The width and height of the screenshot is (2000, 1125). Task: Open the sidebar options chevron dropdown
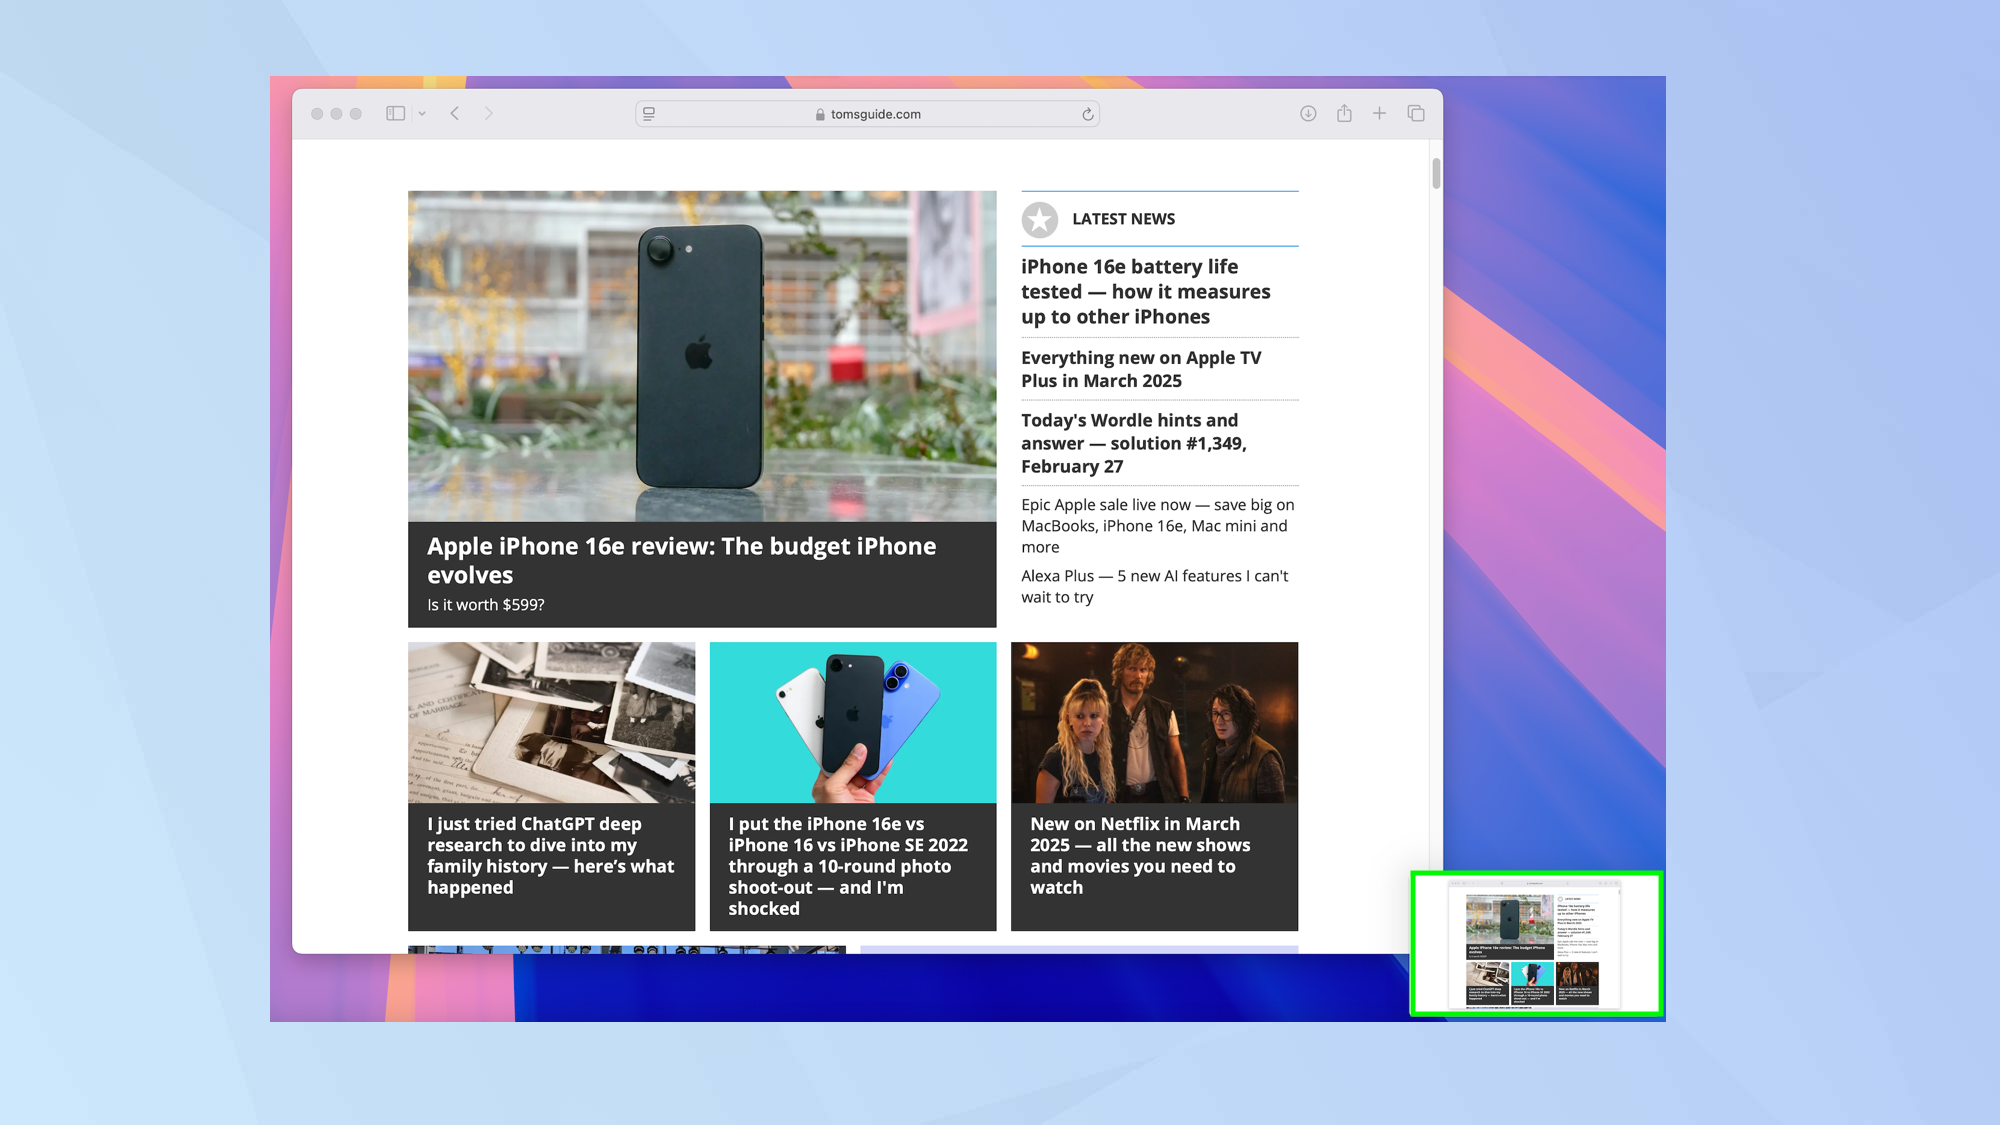421,113
